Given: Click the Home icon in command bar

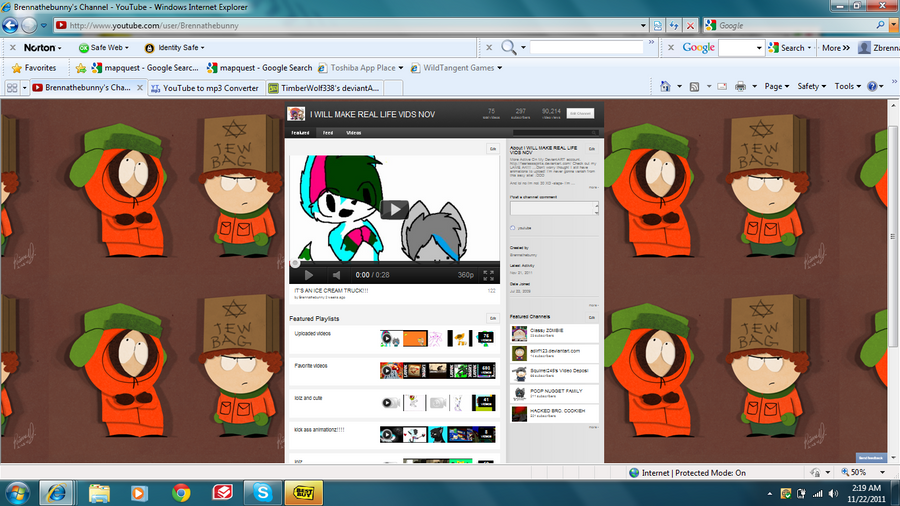Looking at the screenshot, I should 665,86.
